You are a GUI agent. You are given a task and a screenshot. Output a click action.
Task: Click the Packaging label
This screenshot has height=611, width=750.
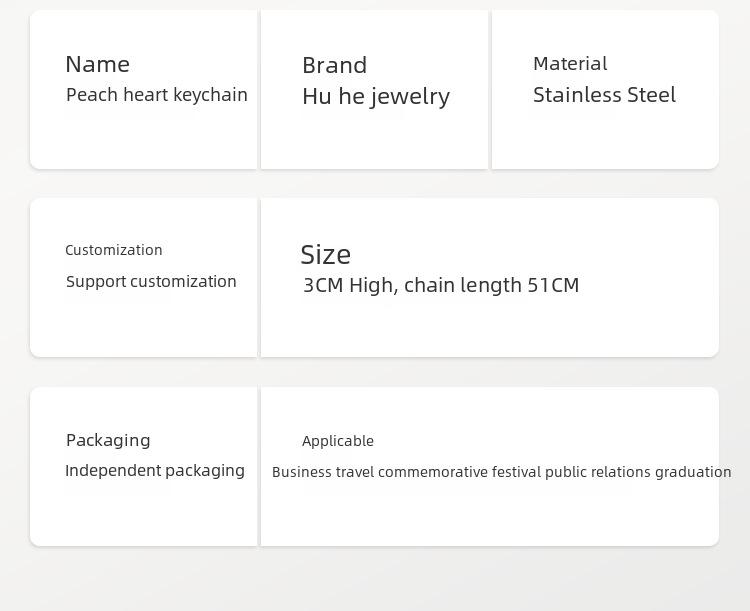pyautogui.click(x=108, y=440)
